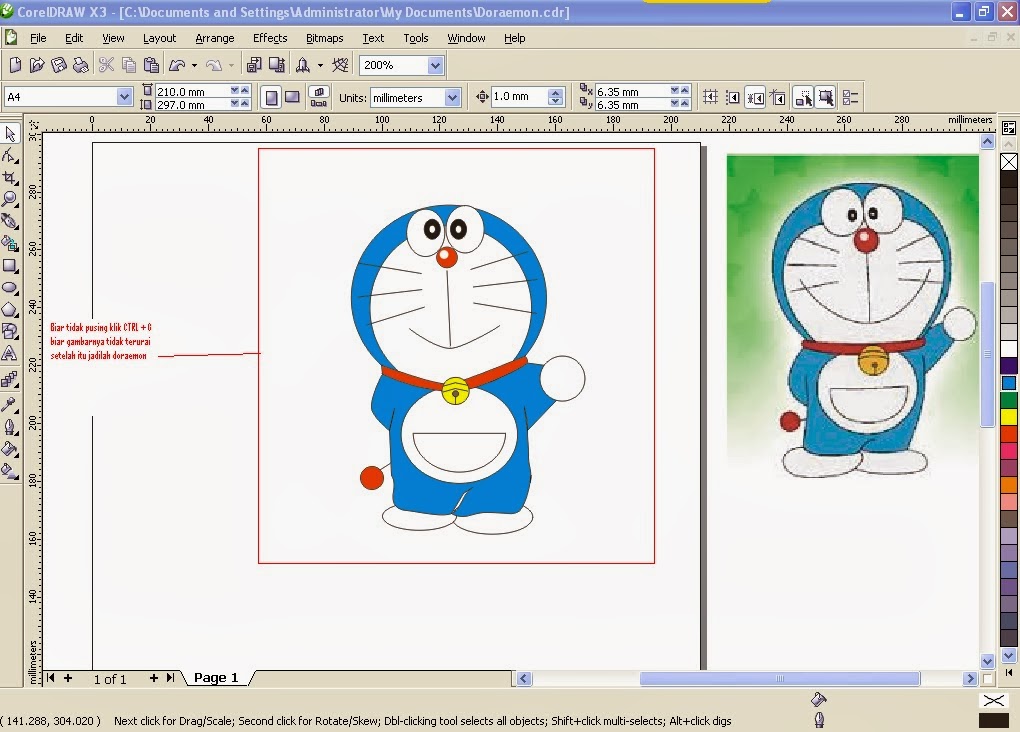Increase page width 210.0 mm value

pos(245,90)
